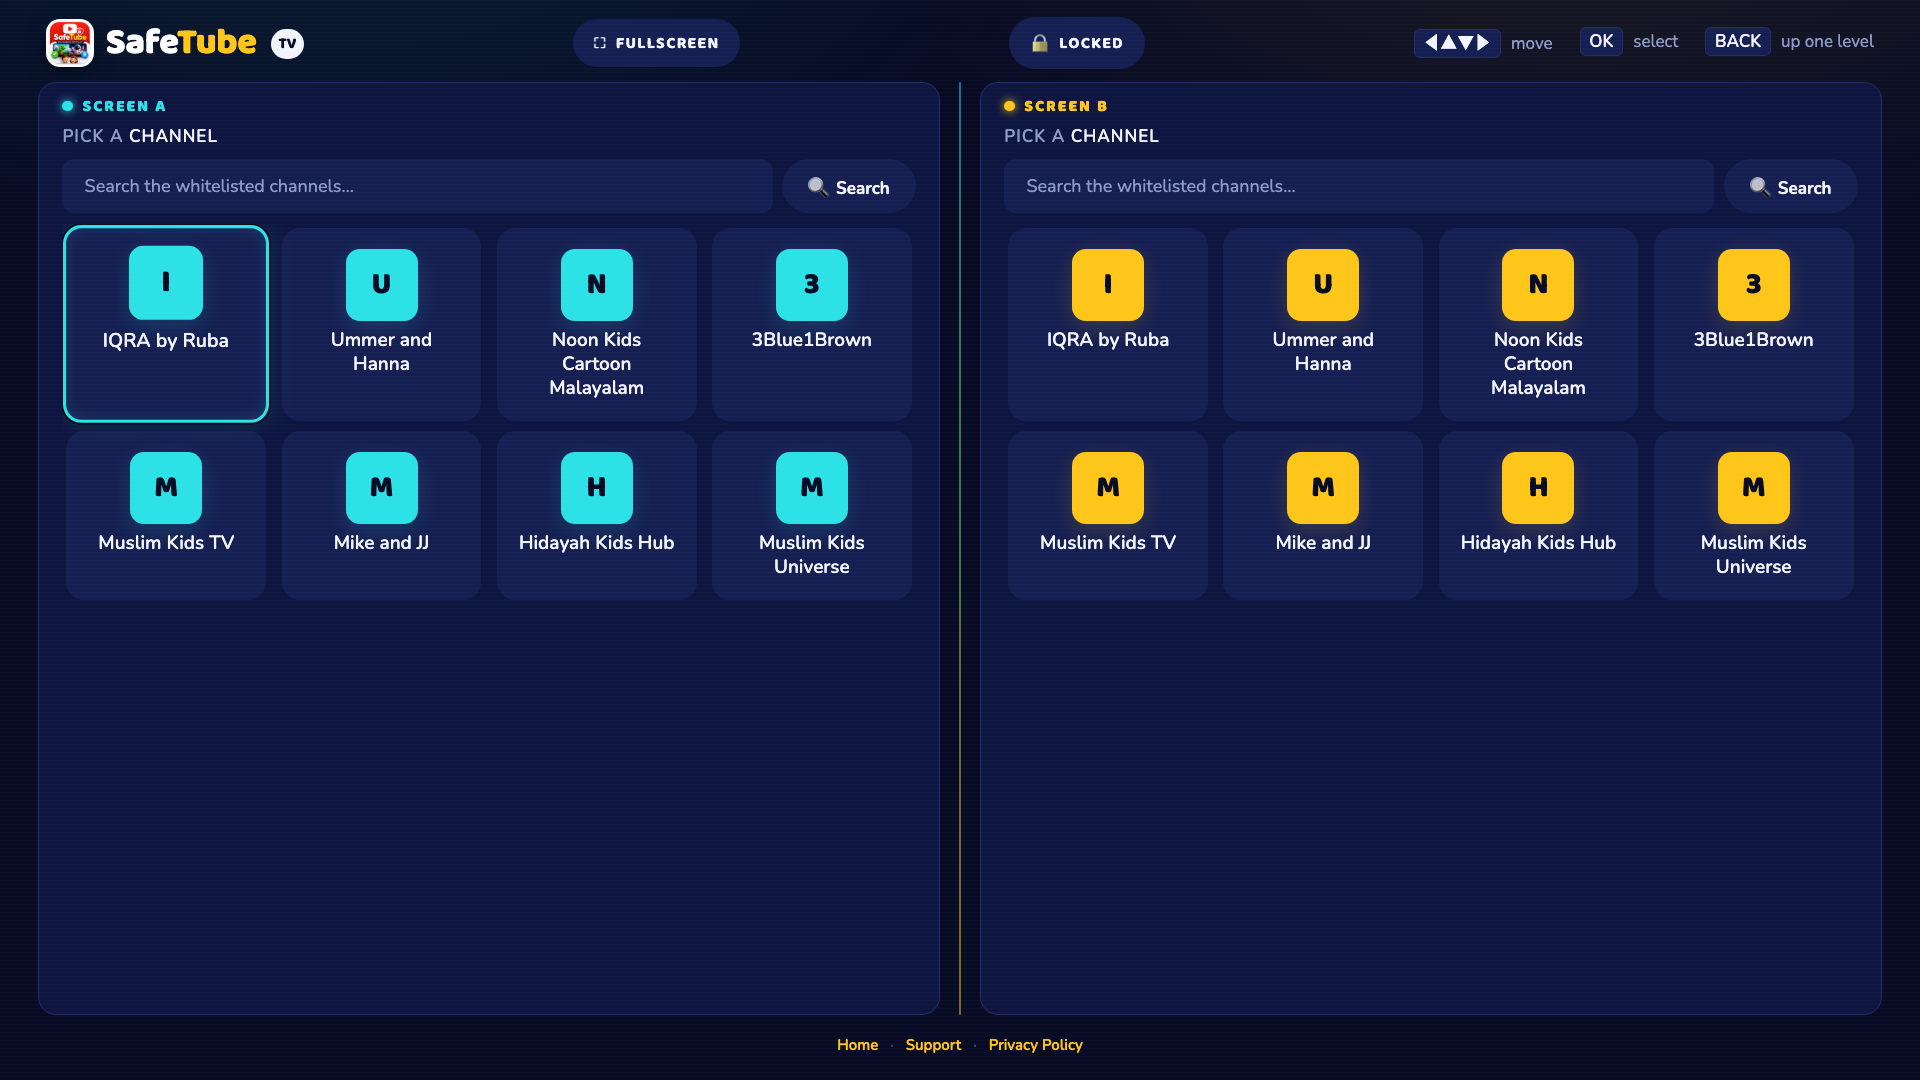Click the BACK key hint

pyautogui.click(x=1738, y=41)
